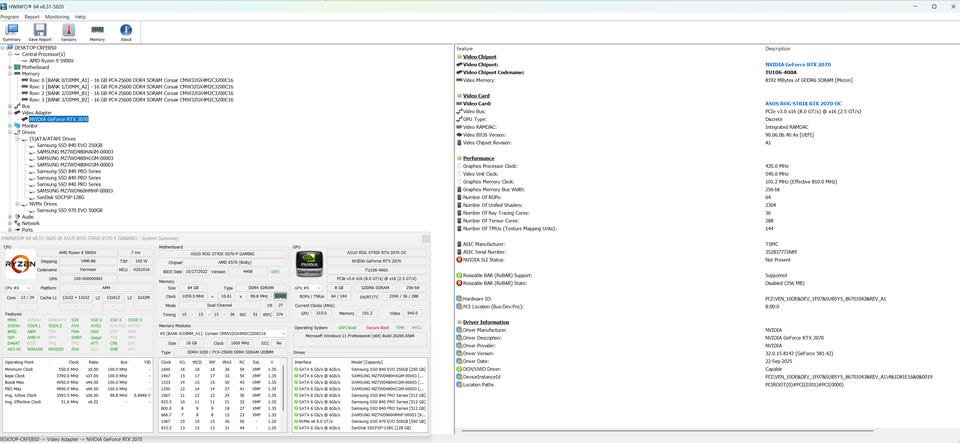The height and width of the screenshot is (443, 960).
Task: Click the Bus node icon in the tree
Action: 17,106
